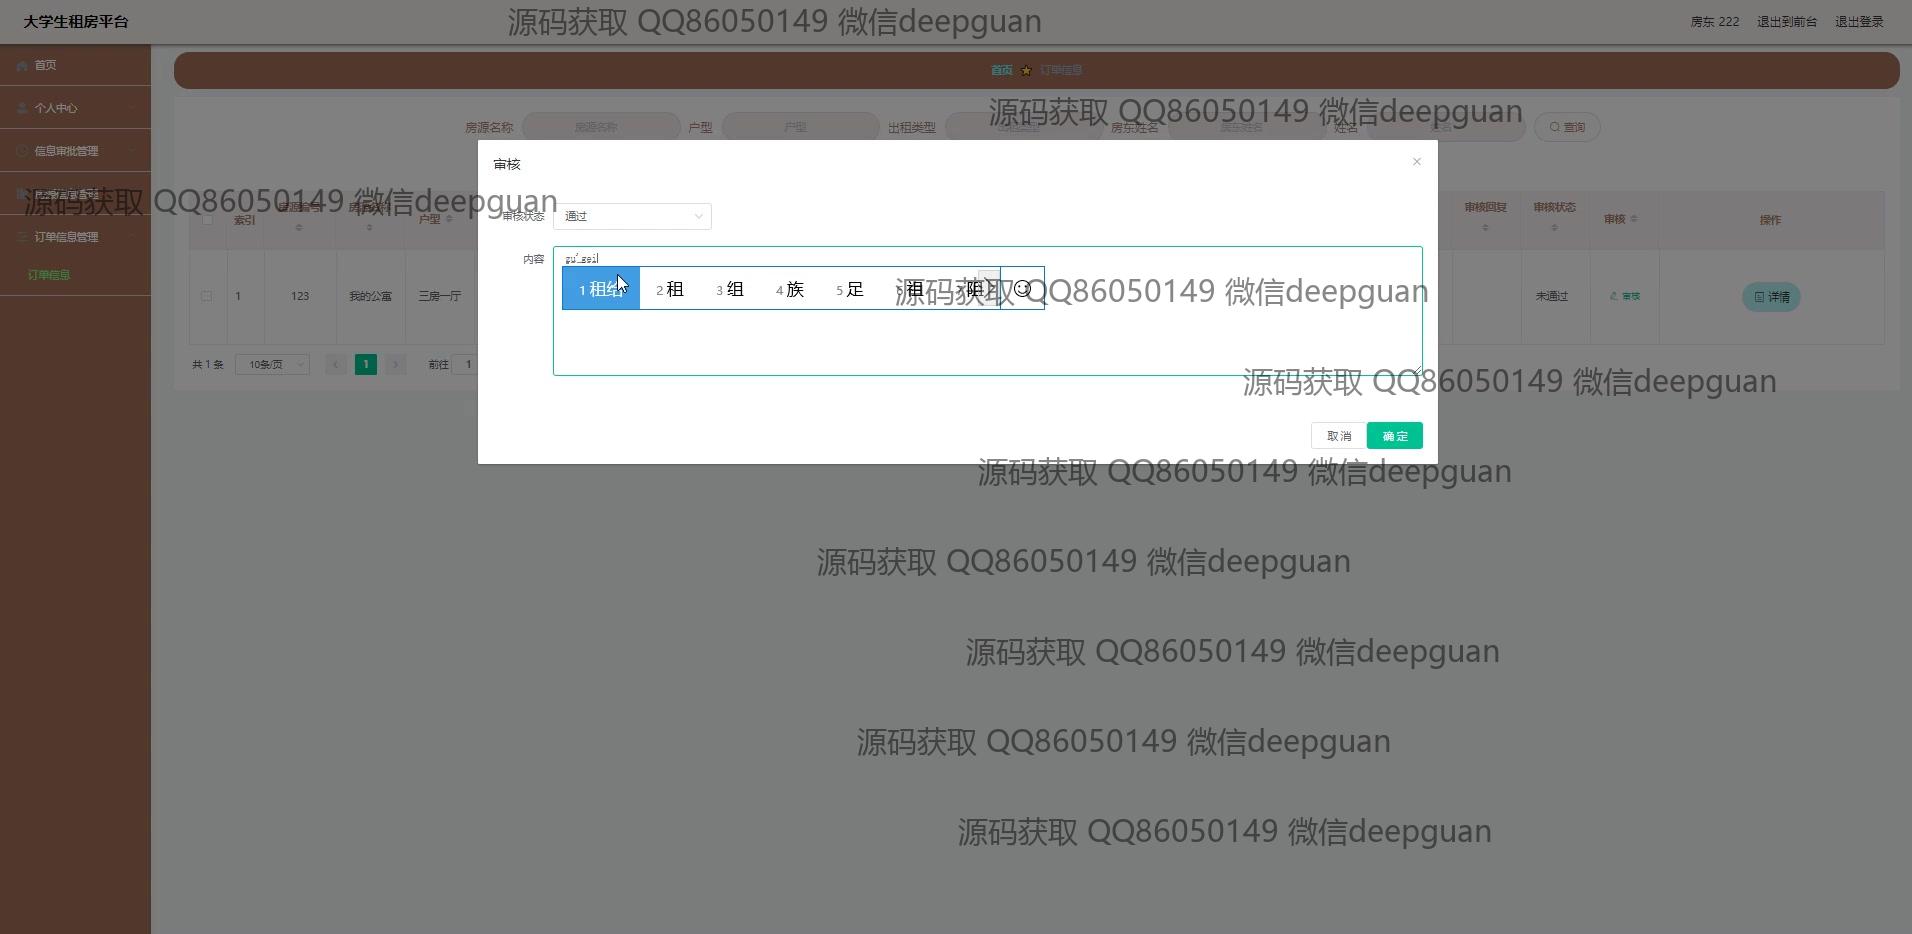This screenshot has width=1912, height=934.
Task: Click the user icon beside 个人中心
Action: coord(22,108)
